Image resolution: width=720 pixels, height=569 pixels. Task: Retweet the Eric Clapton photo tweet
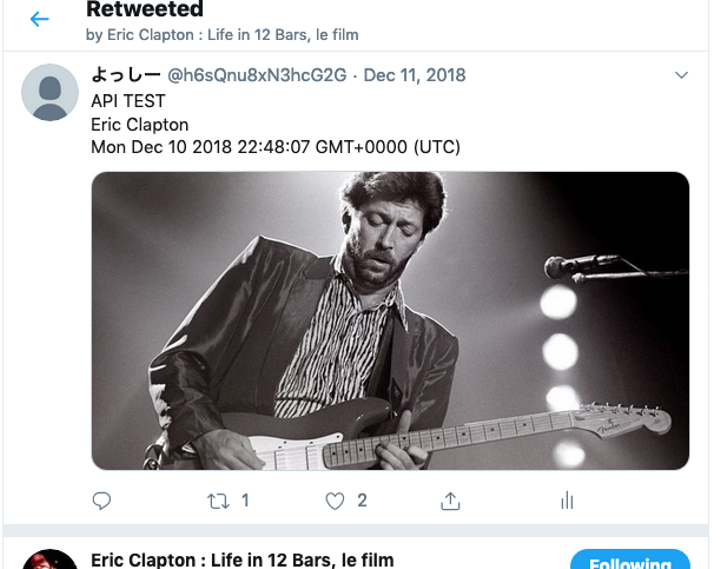click(x=218, y=501)
